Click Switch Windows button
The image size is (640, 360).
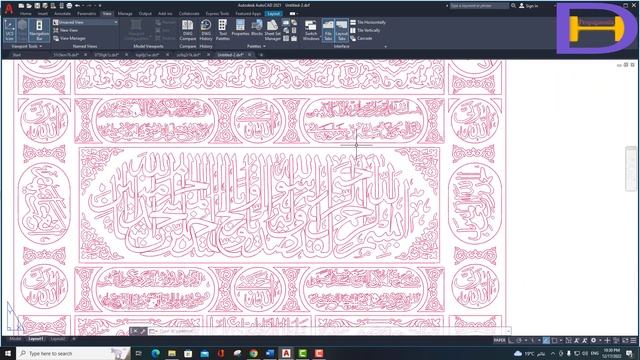point(311,30)
